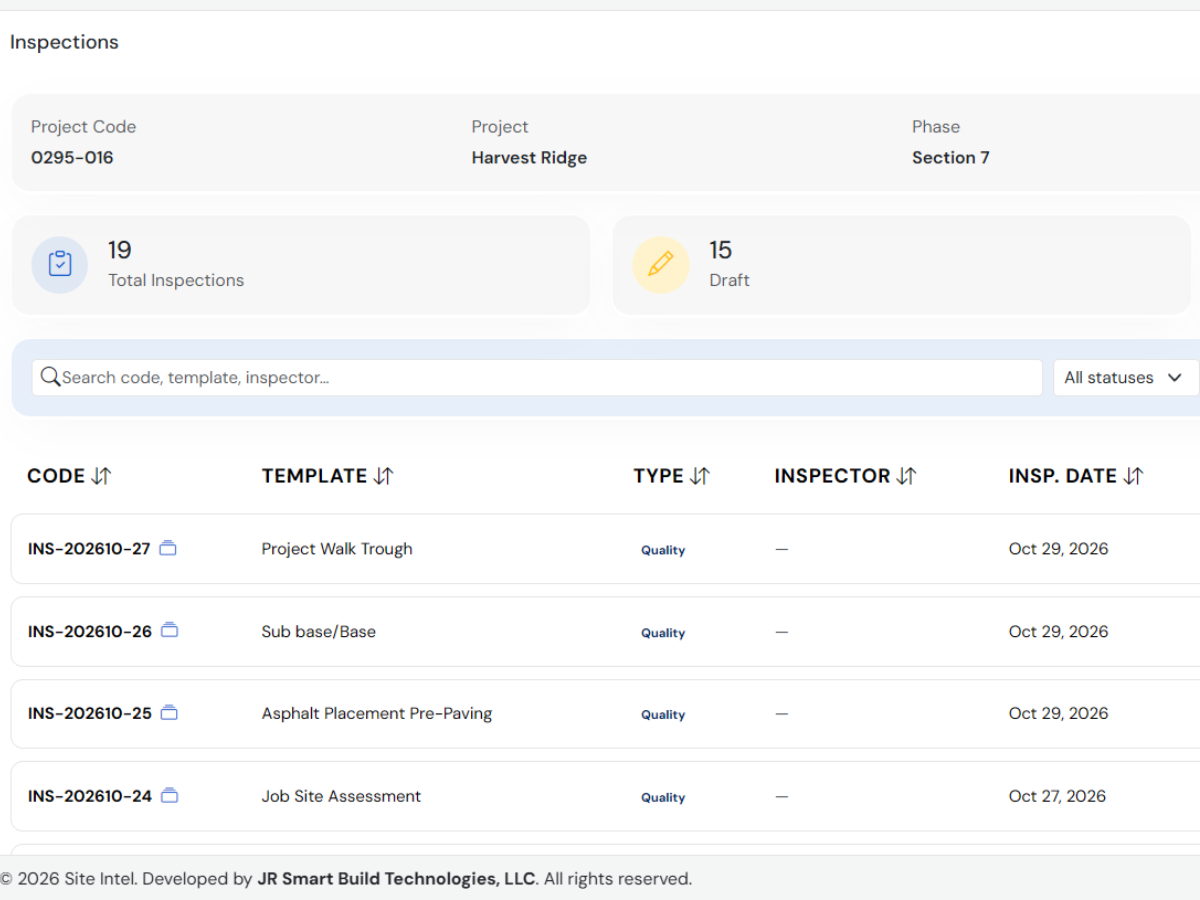
Task: Click the INSPECTOR column header label
Action: pyautogui.click(x=832, y=476)
